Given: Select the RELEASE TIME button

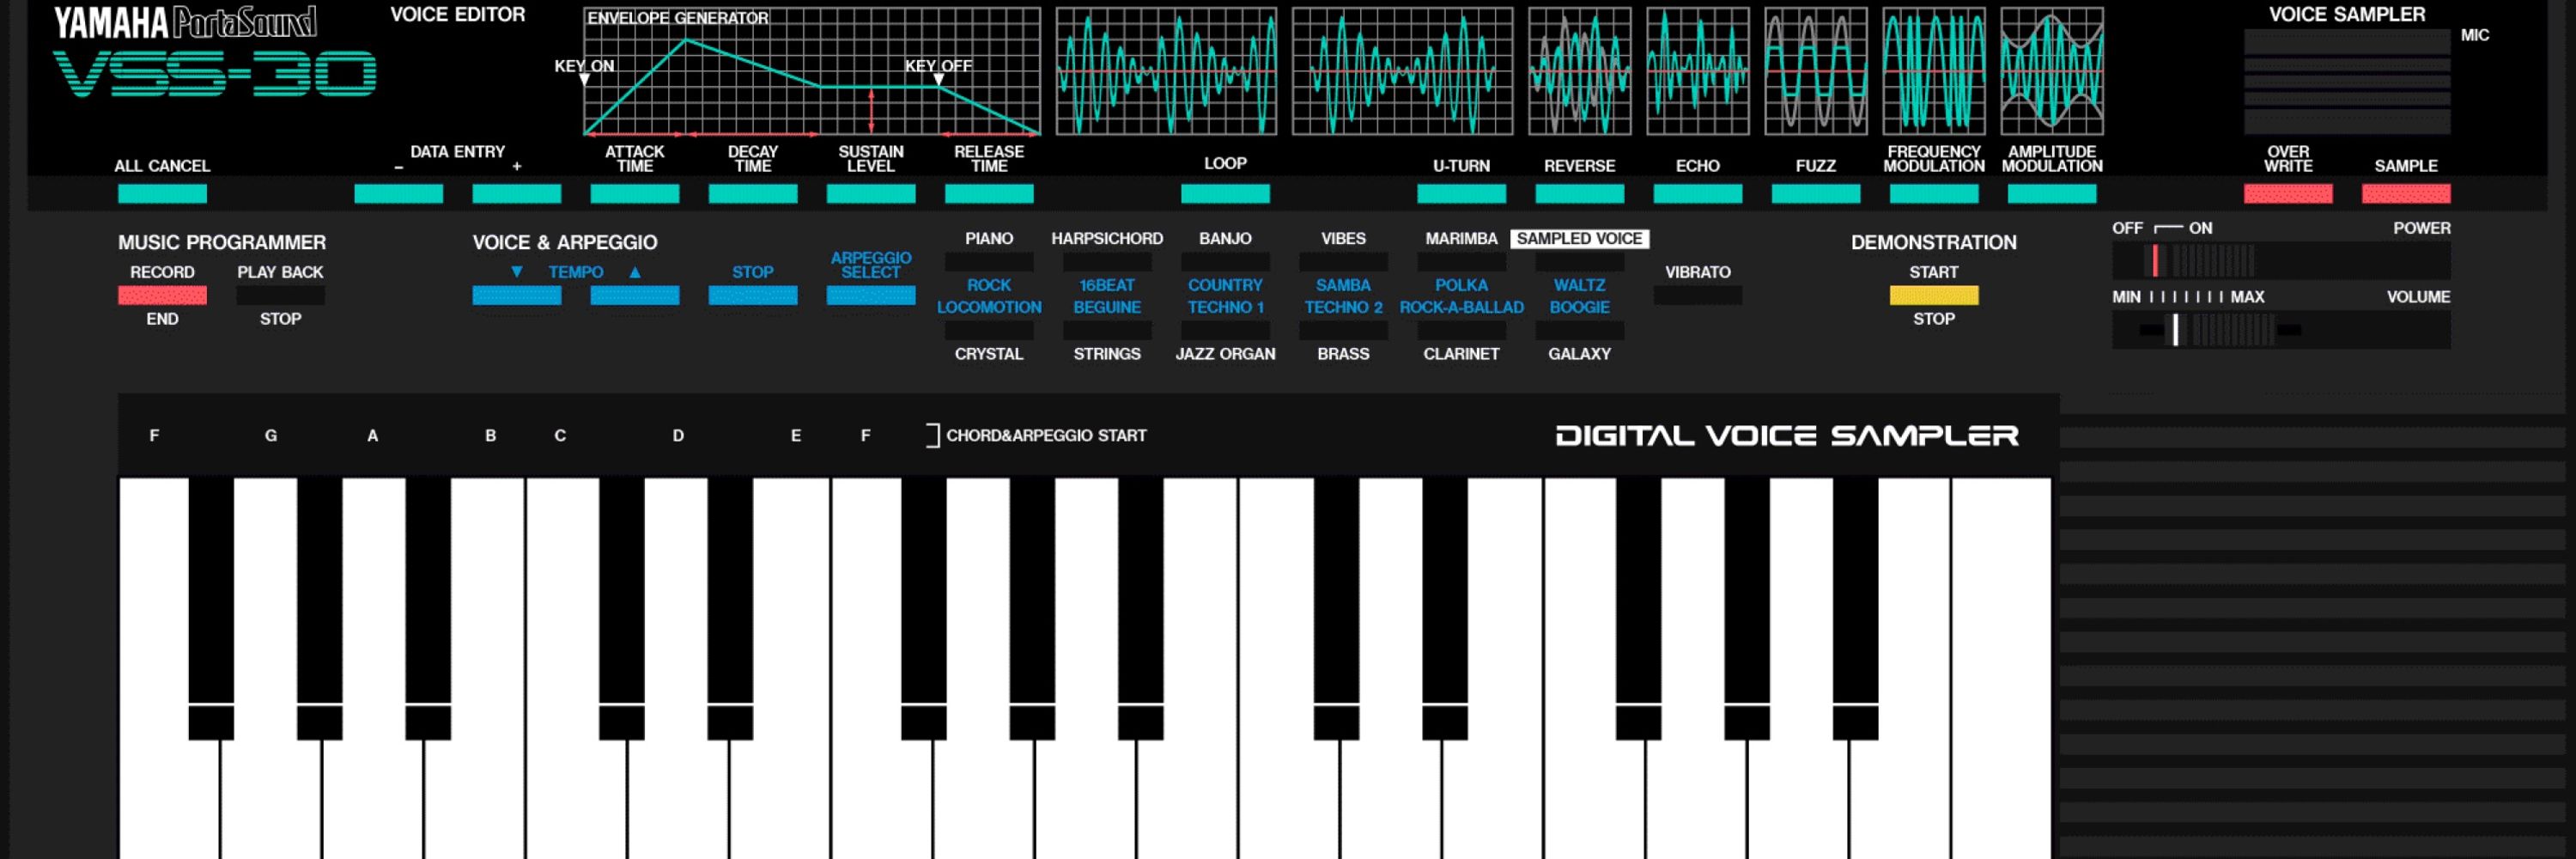Looking at the screenshot, I should point(988,194).
